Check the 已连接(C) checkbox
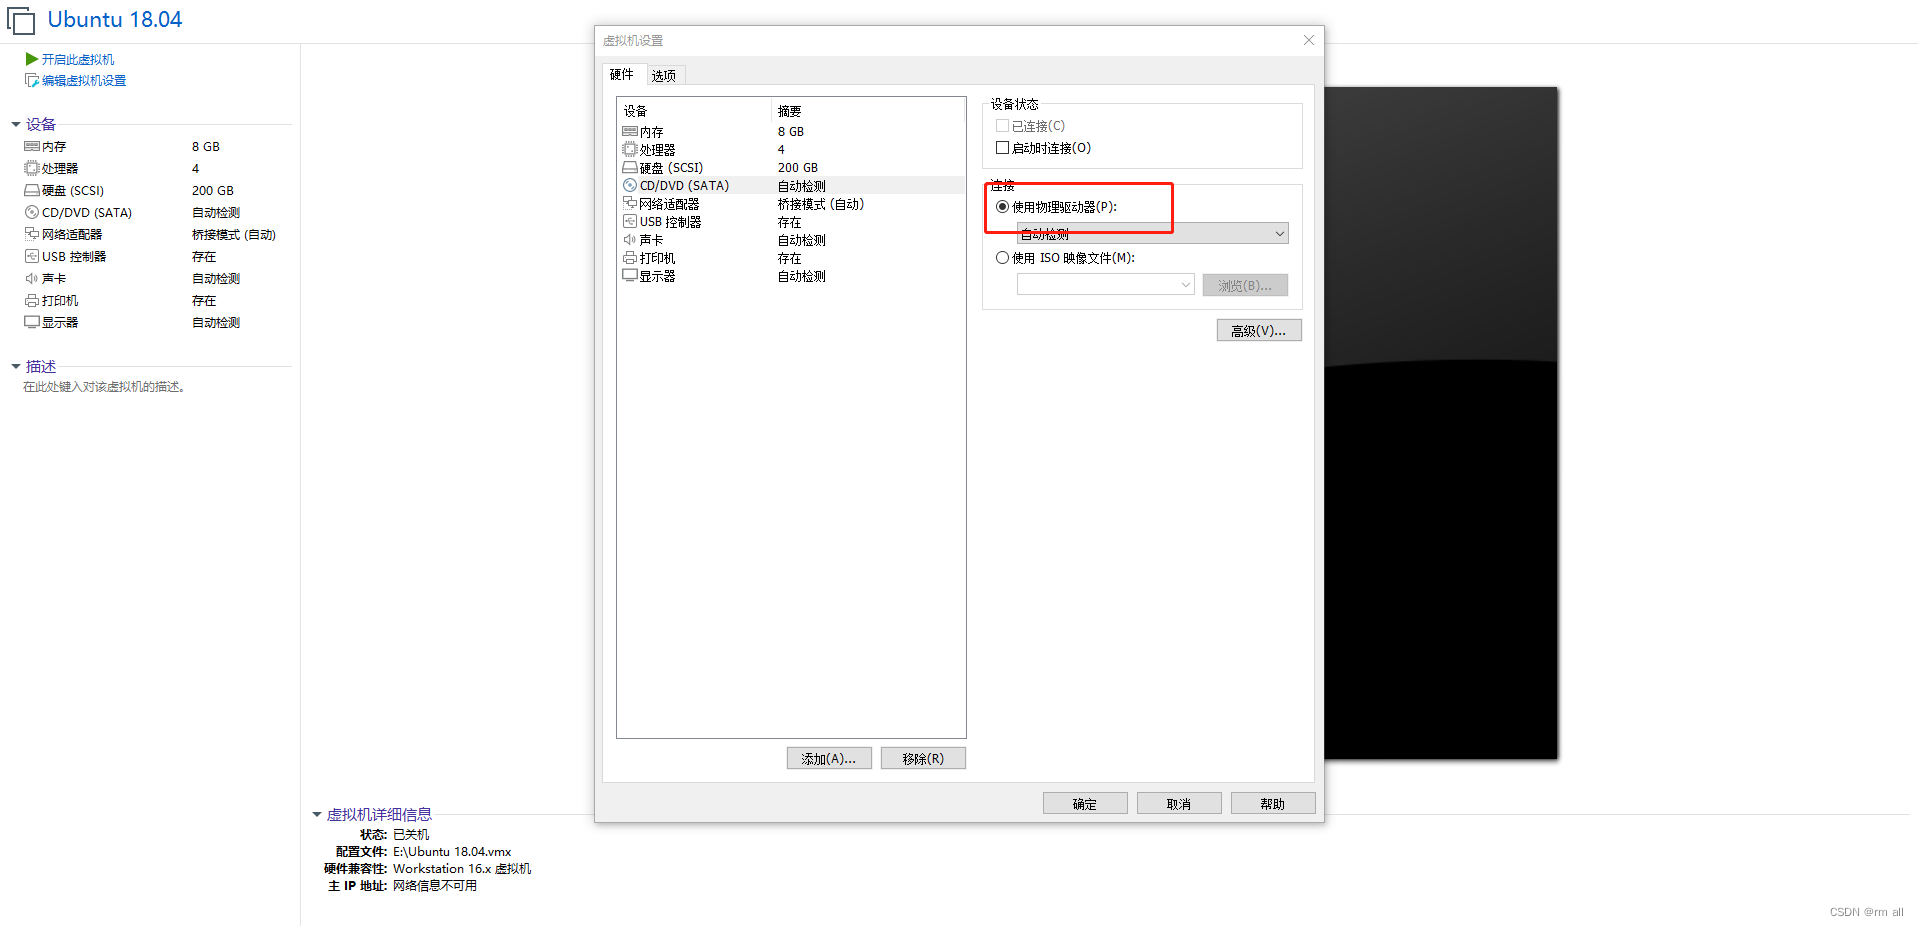The image size is (1918, 926). [1002, 125]
